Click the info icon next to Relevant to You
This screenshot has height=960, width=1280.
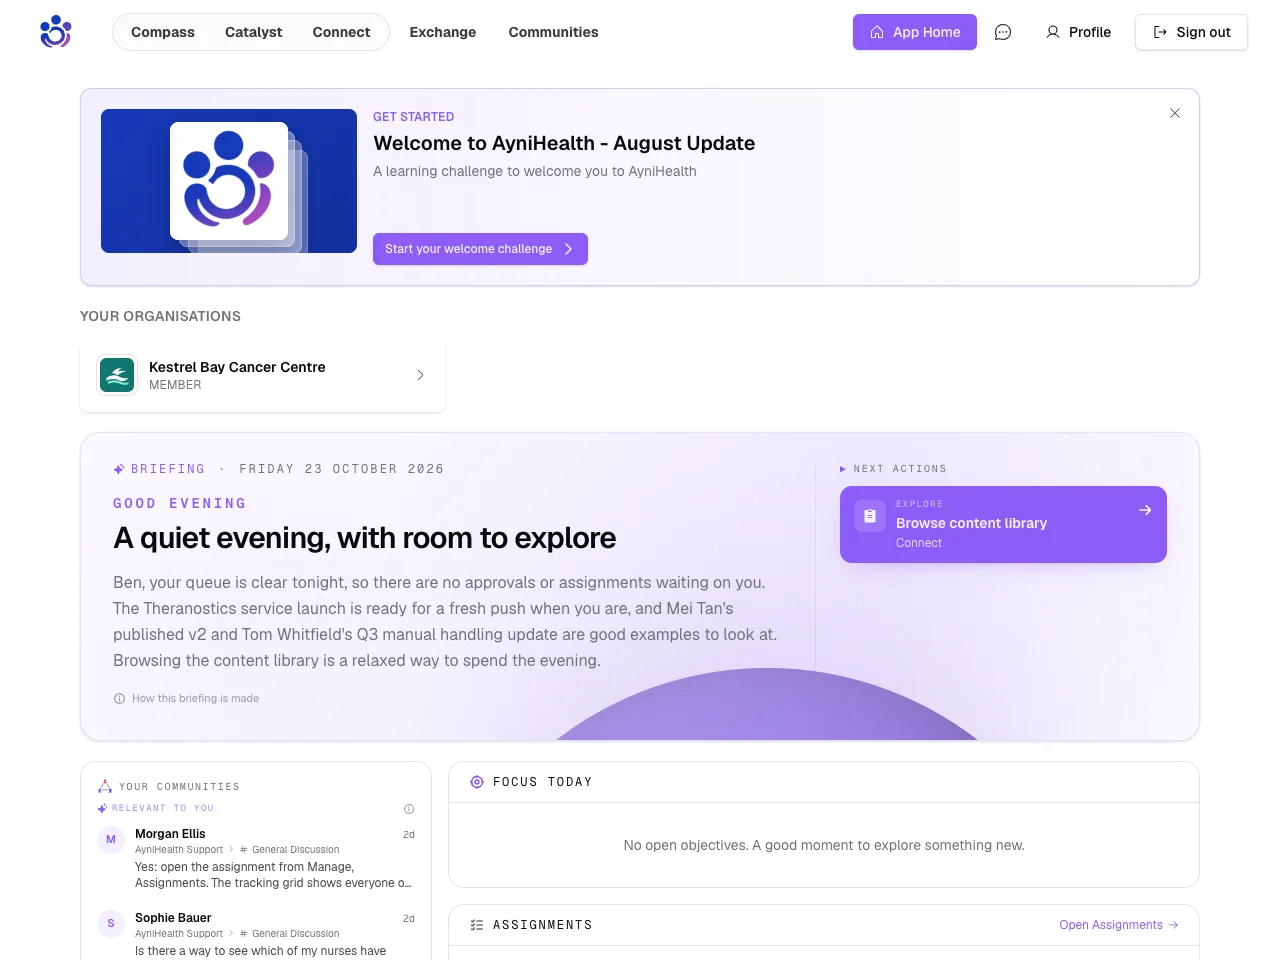point(409,809)
